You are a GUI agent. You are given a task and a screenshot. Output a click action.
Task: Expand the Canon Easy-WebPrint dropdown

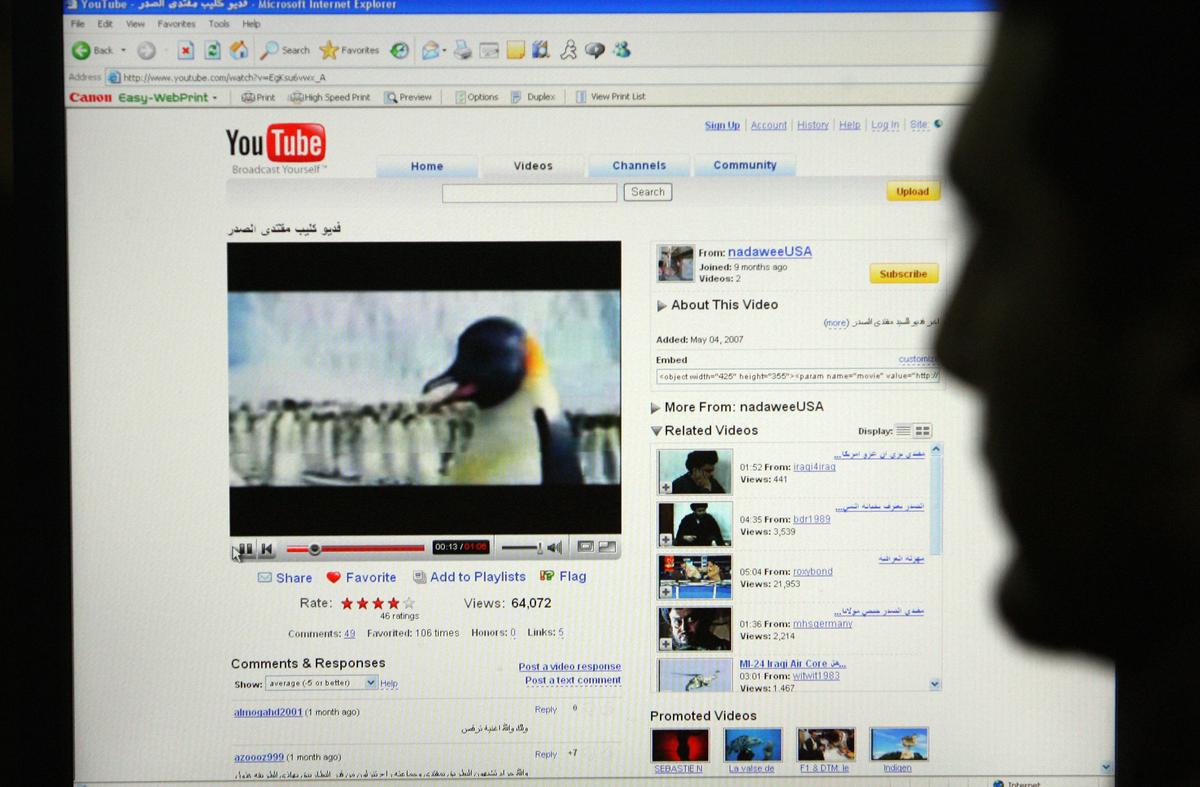pos(213,97)
